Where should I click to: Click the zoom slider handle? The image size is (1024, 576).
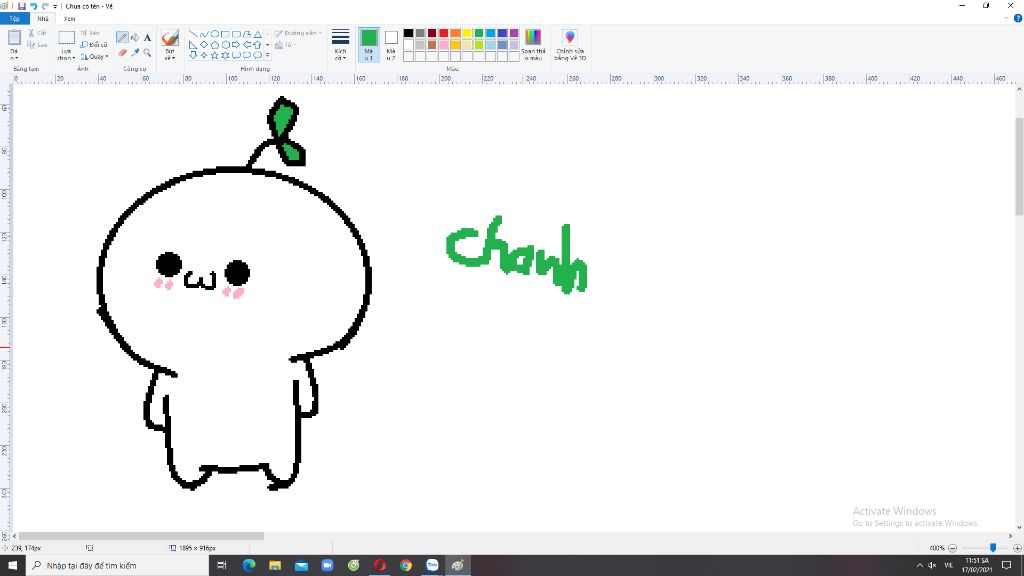tap(993, 548)
